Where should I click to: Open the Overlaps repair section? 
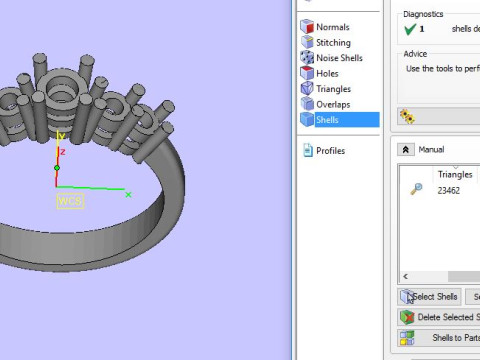325,104
